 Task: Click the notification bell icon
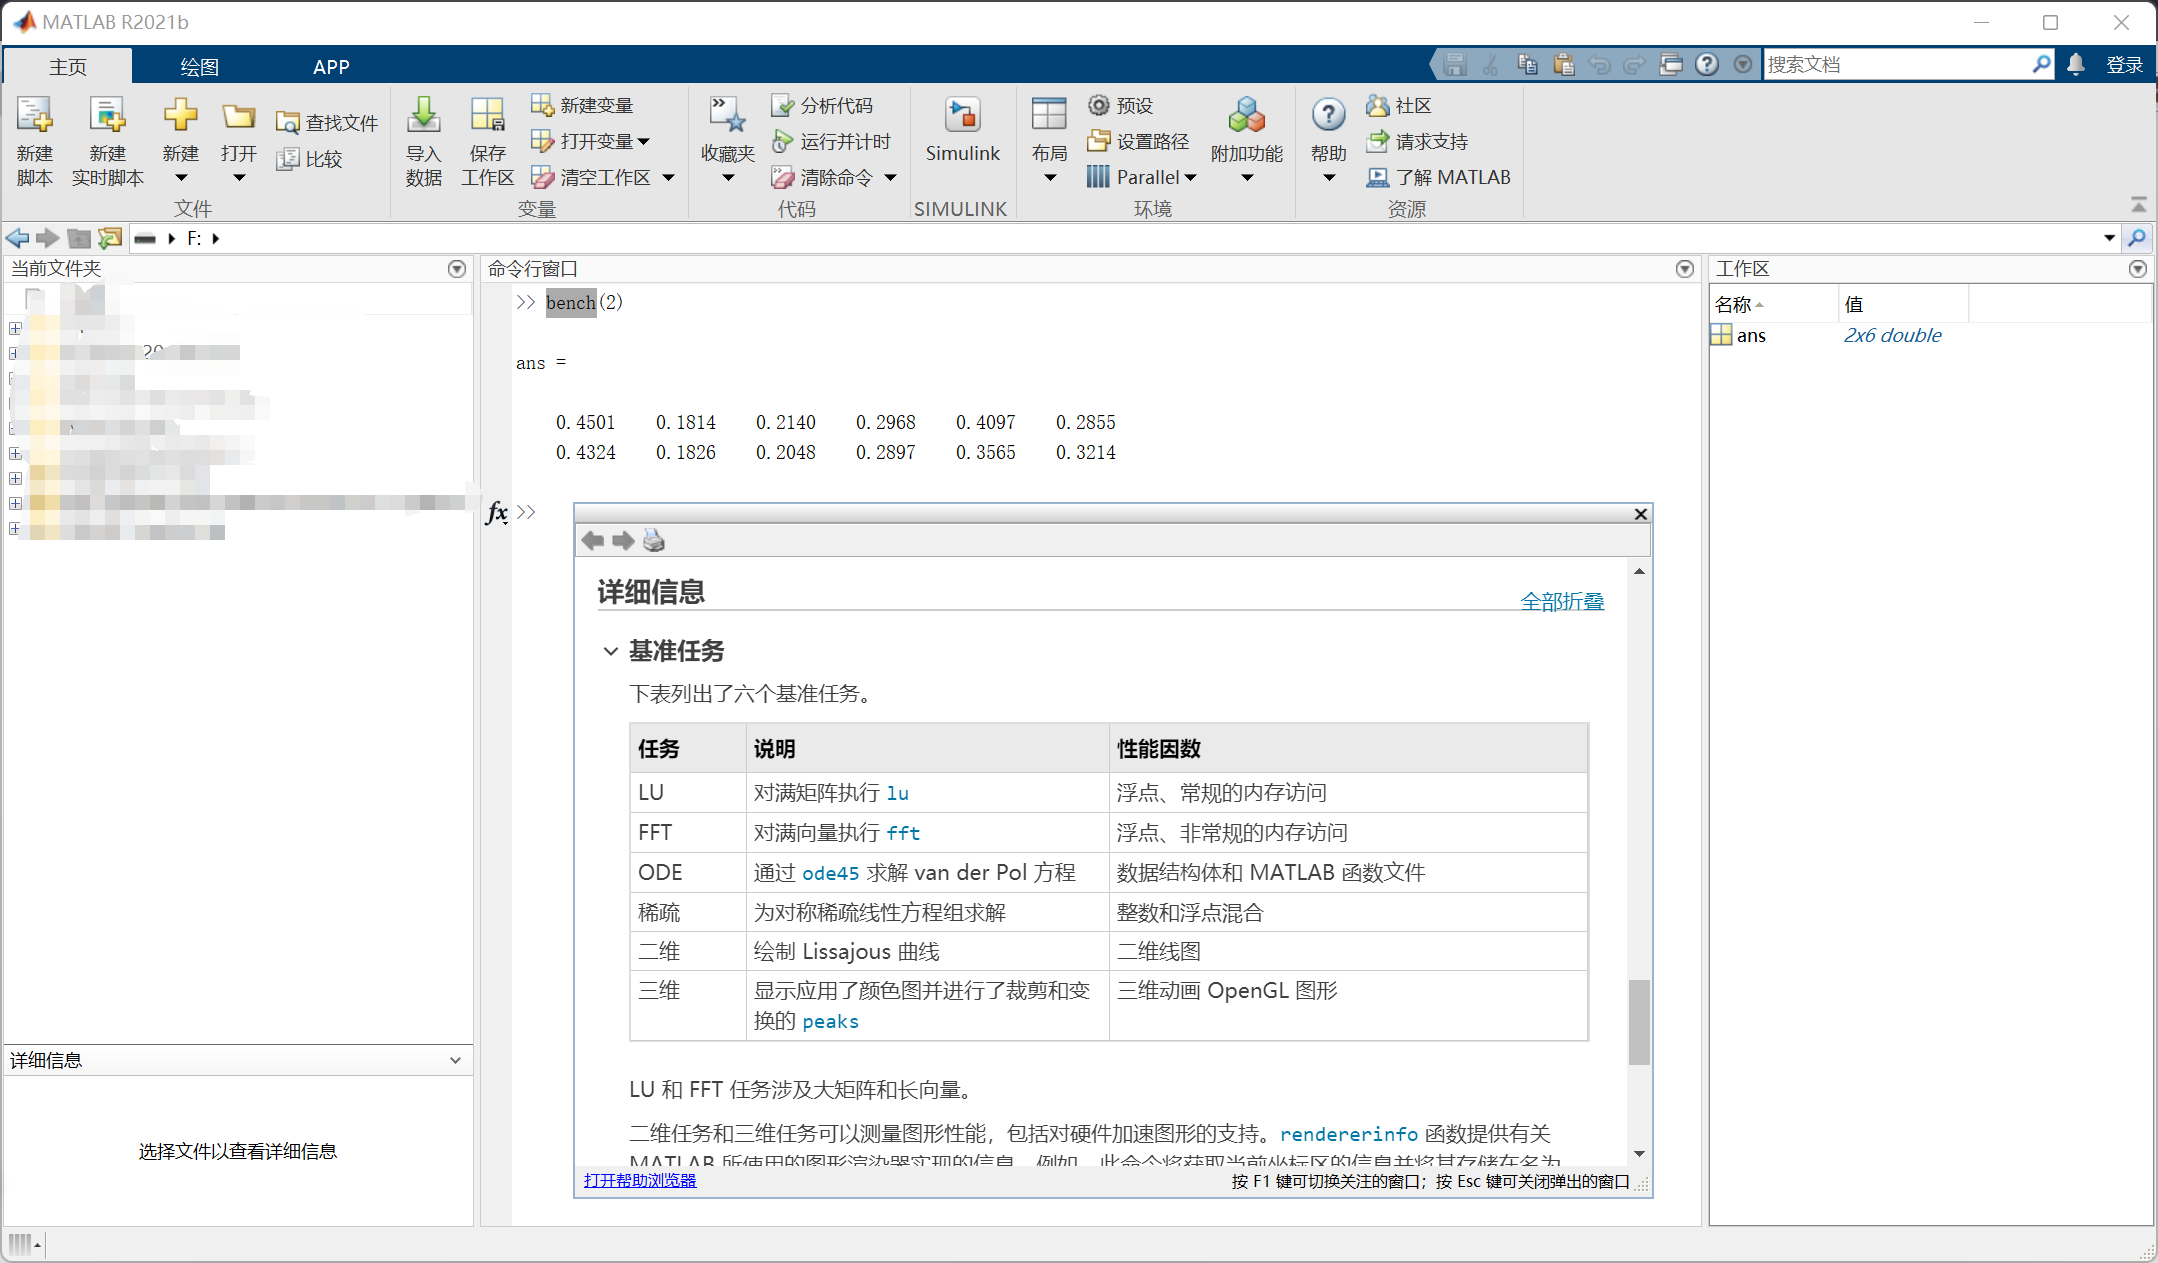[2076, 64]
